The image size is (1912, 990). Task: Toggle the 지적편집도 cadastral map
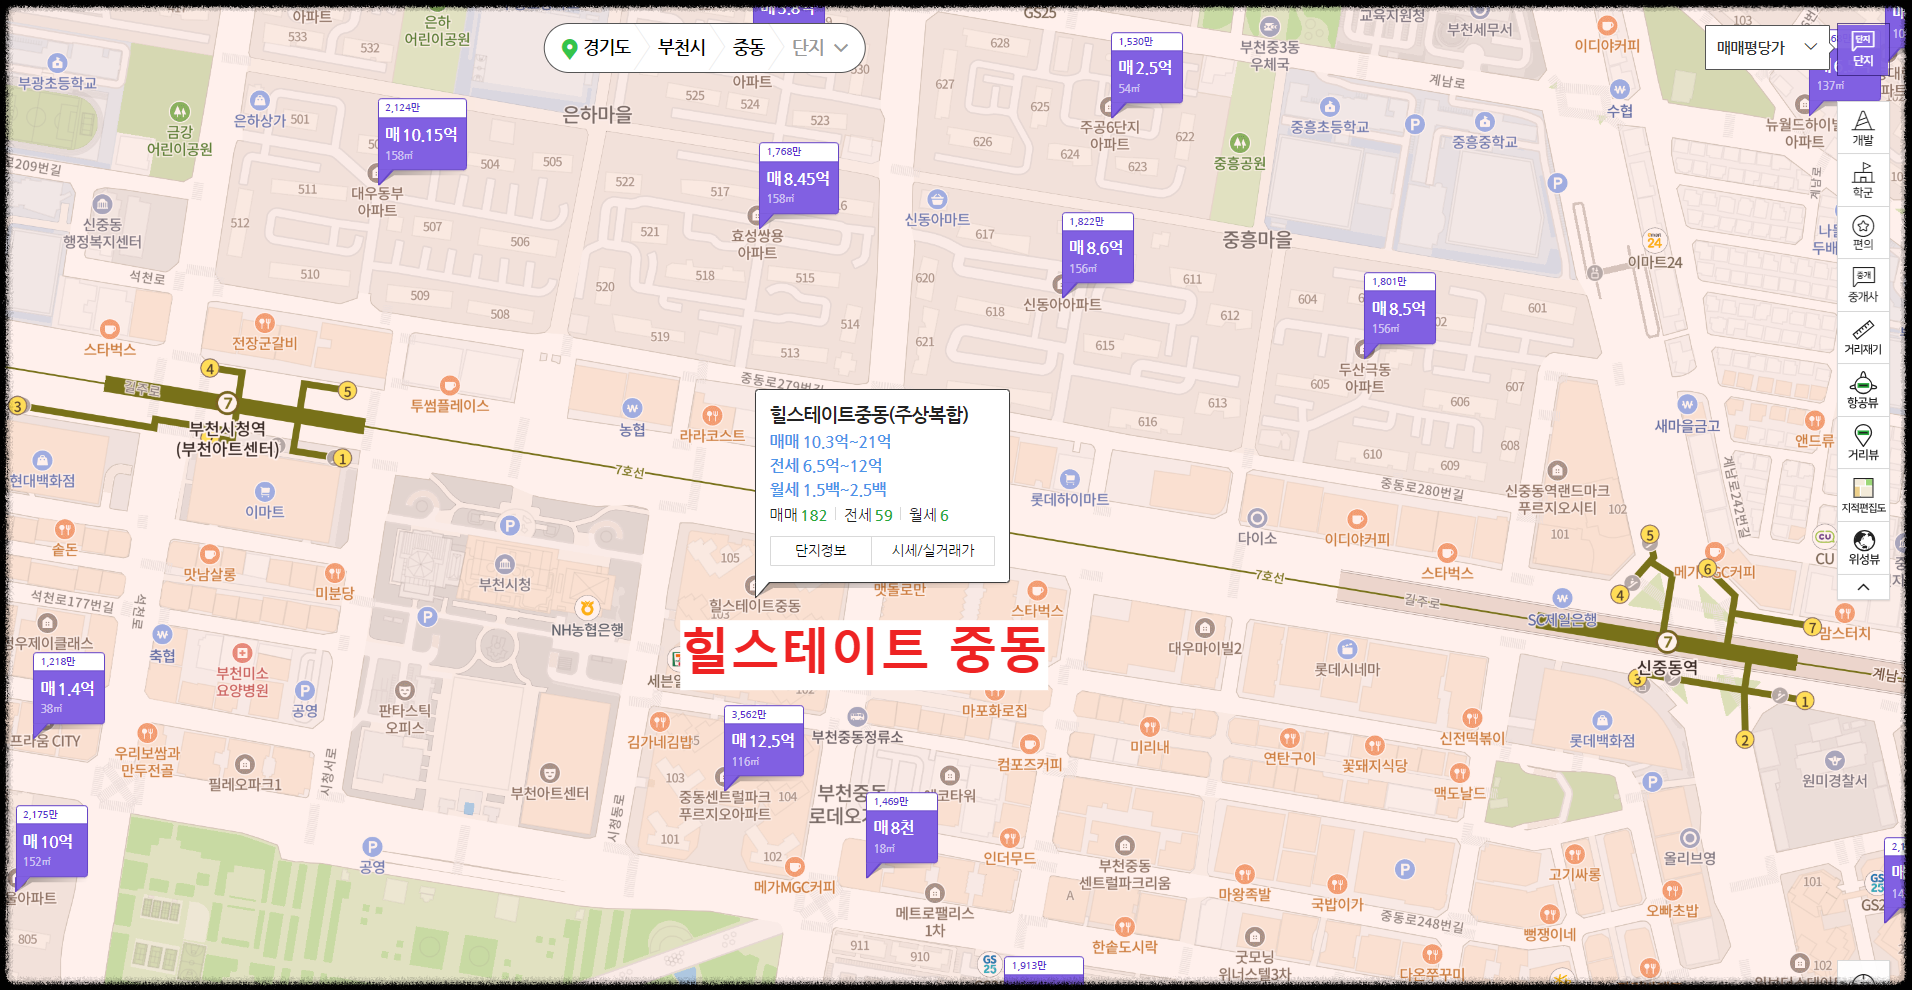click(1863, 495)
